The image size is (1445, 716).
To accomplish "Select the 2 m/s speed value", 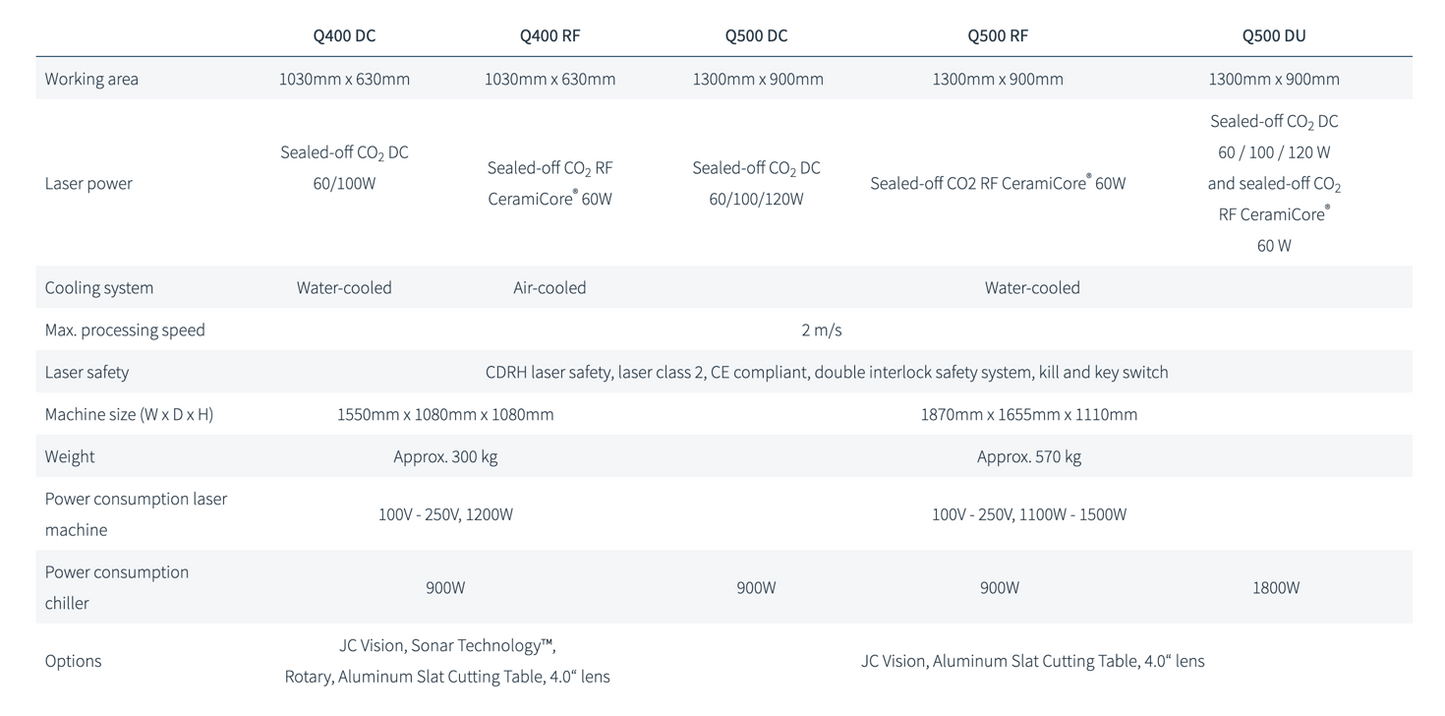I will 822,330.
